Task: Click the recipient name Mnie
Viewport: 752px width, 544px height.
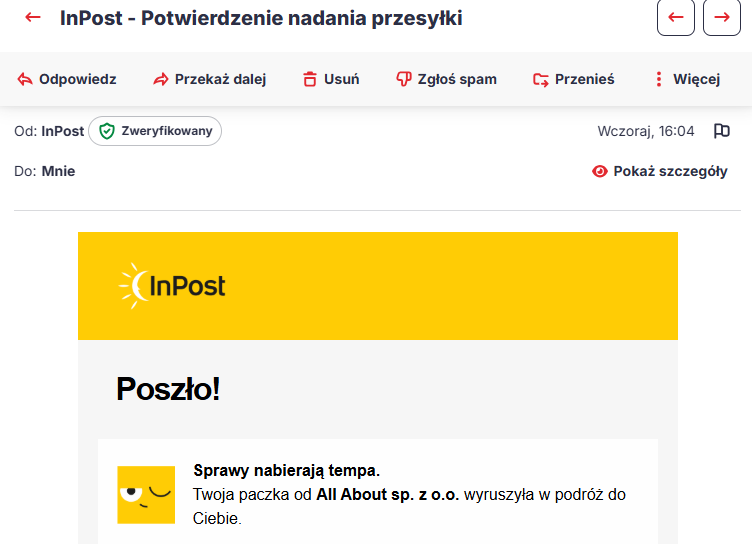Action: pos(58,171)
